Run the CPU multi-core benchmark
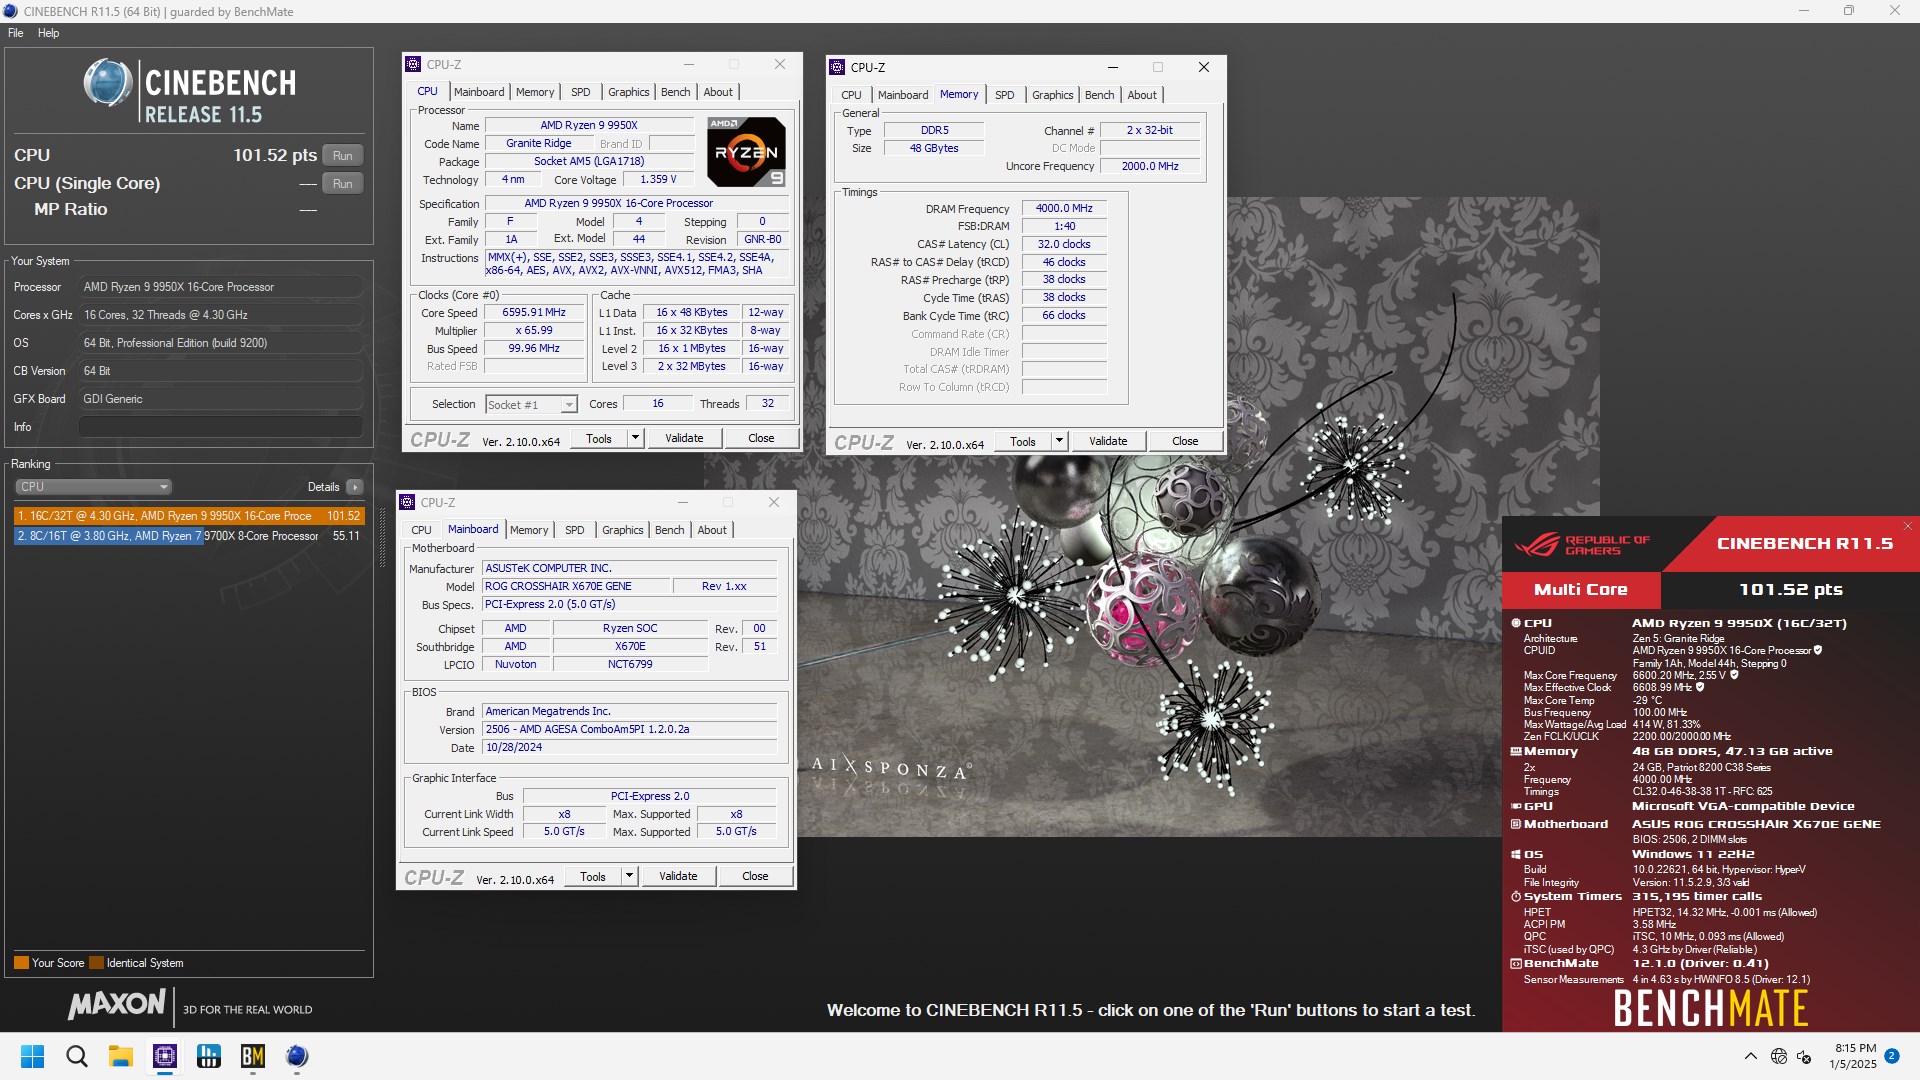Screen dimensions: 1920x1080 pos(342,156)
